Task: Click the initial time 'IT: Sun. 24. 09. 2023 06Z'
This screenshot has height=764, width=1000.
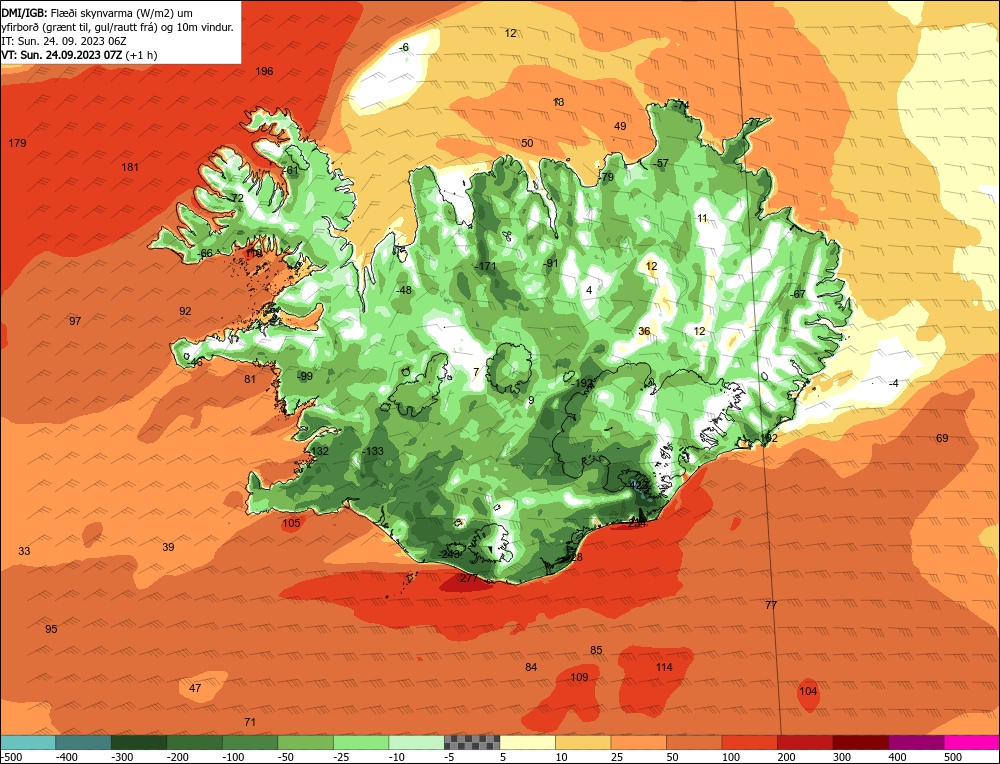Action: (64, 41)
